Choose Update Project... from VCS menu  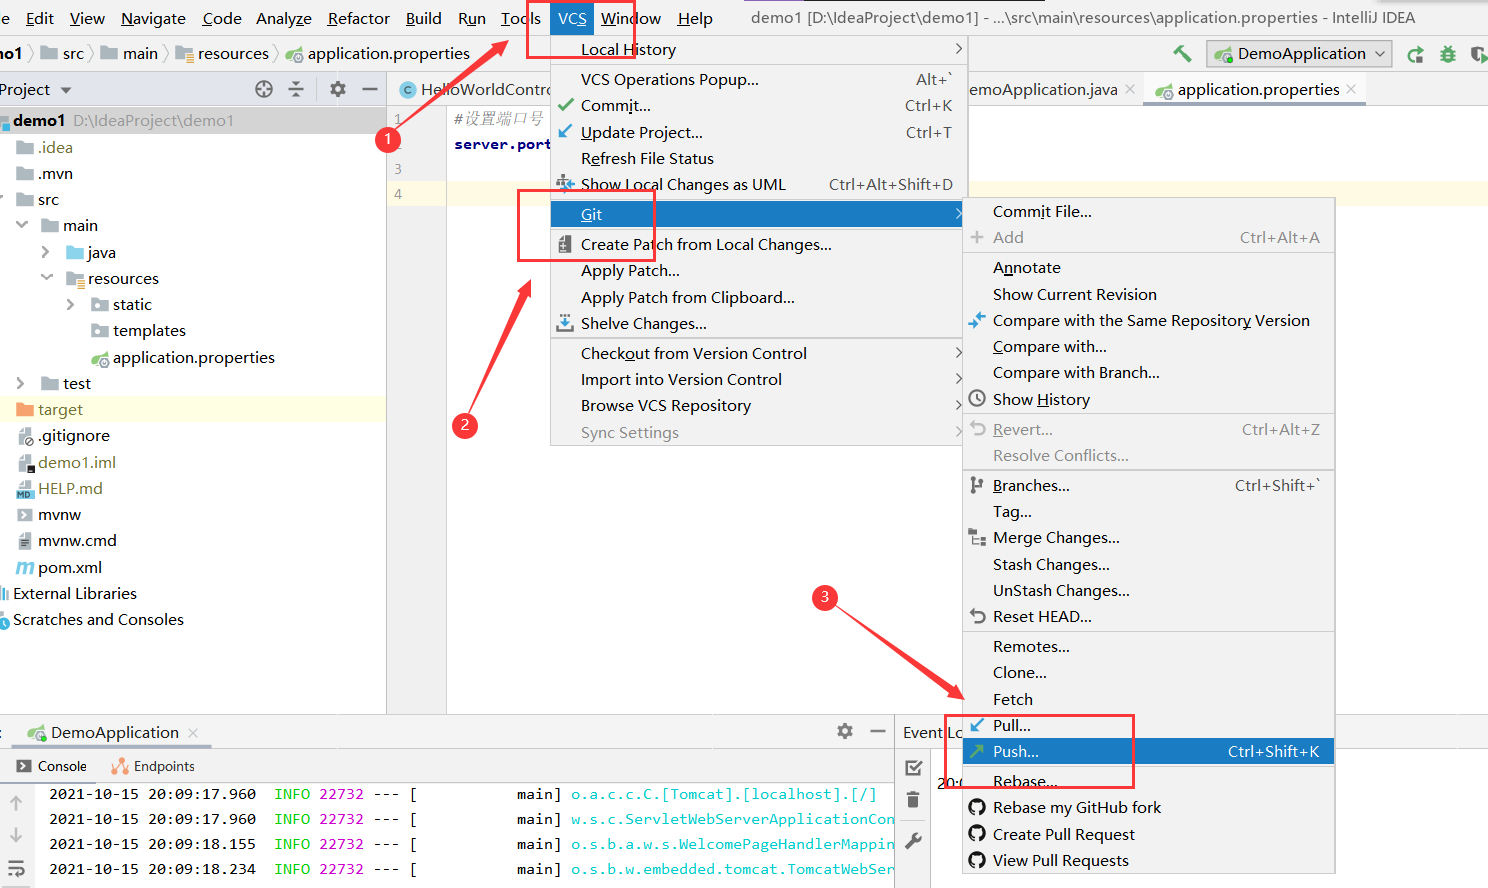click(x=759, y=132)
